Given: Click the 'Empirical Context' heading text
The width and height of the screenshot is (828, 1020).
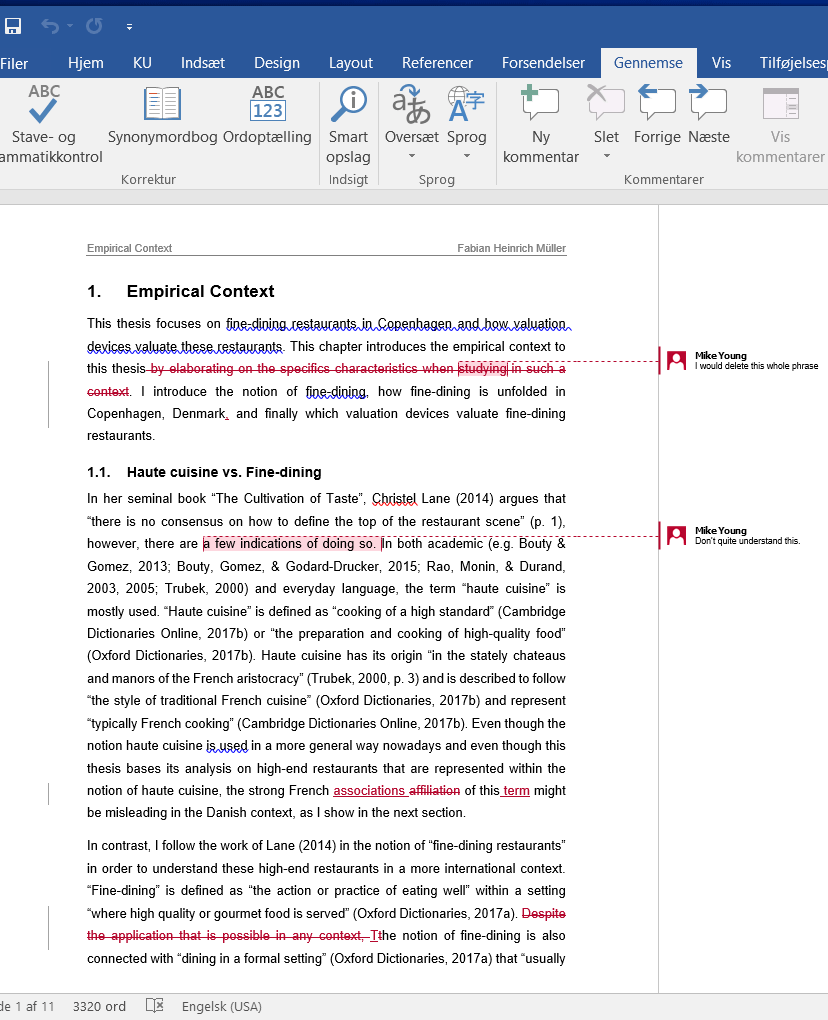Looking at the screenshot, I should coord(200,291).
